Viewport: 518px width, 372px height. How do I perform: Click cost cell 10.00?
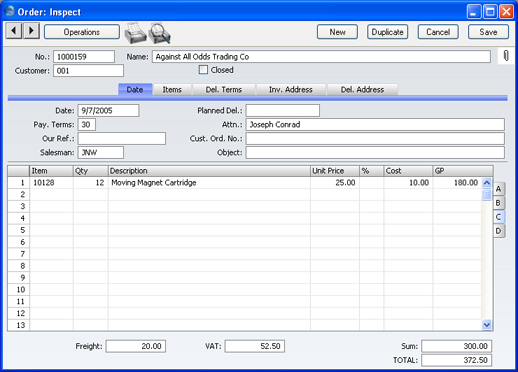[408, 183]
